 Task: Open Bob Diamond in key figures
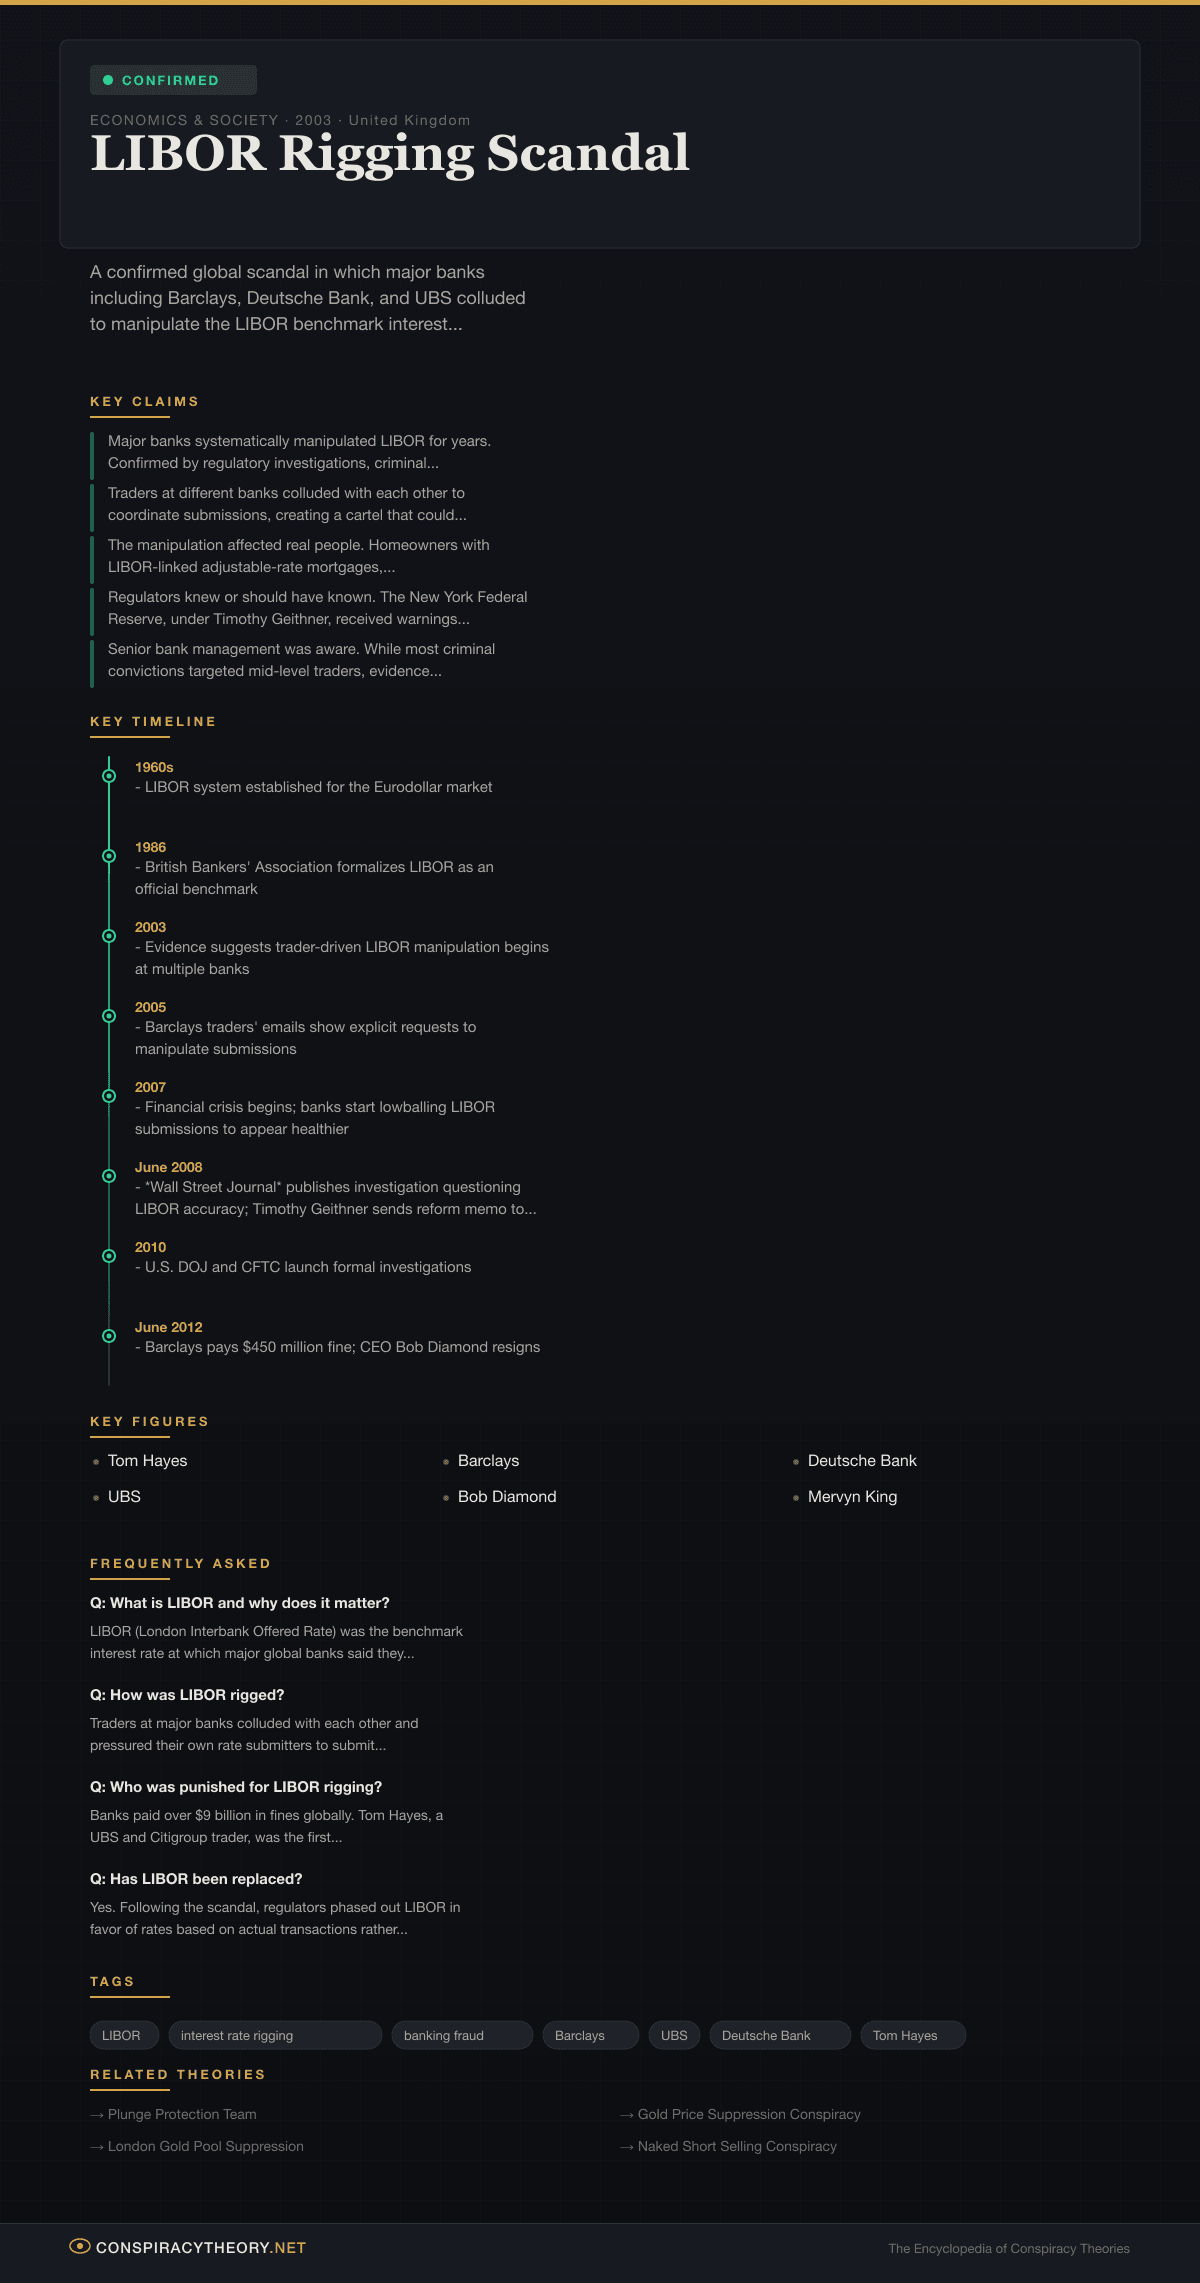(x=506, y=1497)
